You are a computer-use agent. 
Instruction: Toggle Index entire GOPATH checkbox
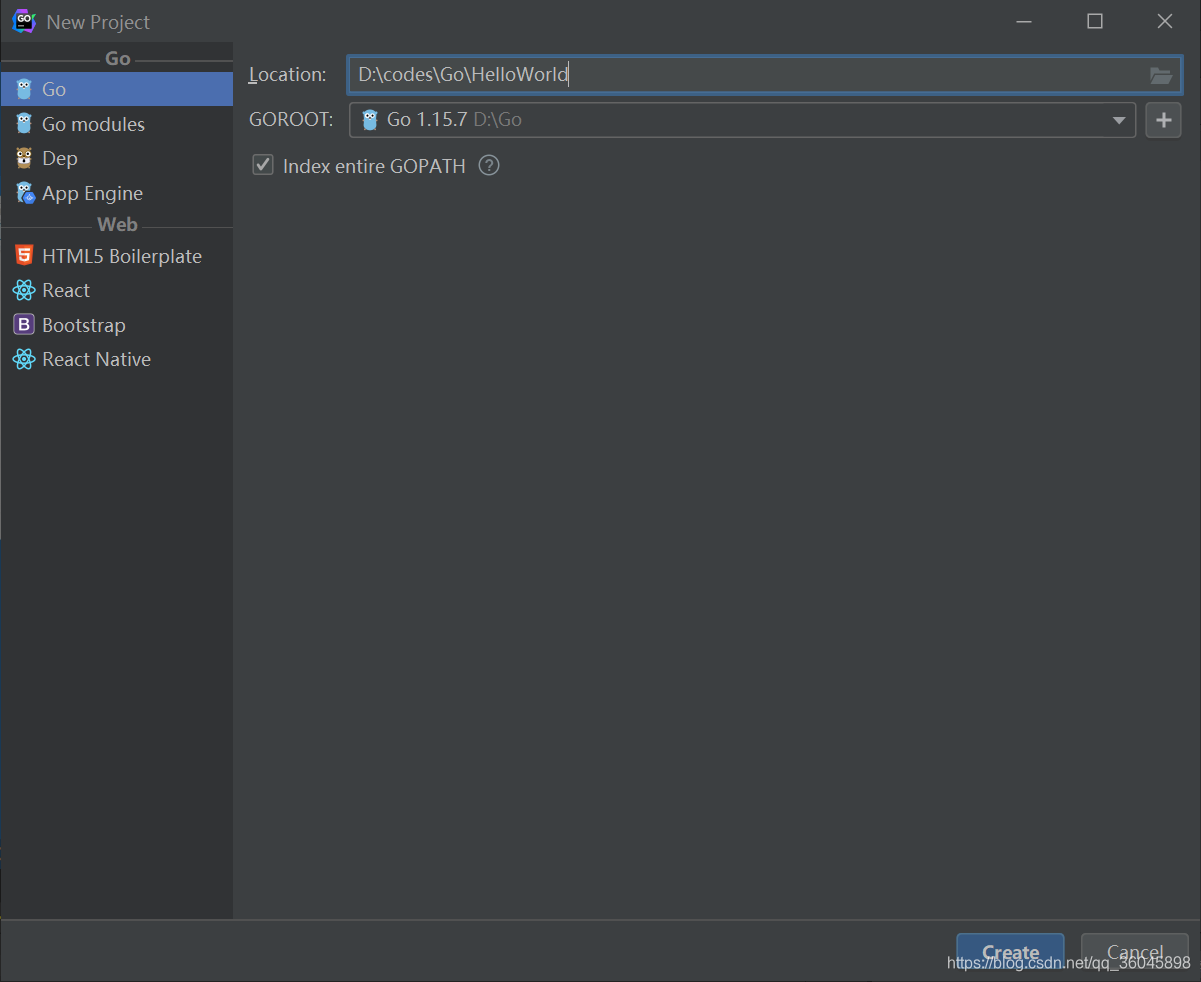[263, 165]
